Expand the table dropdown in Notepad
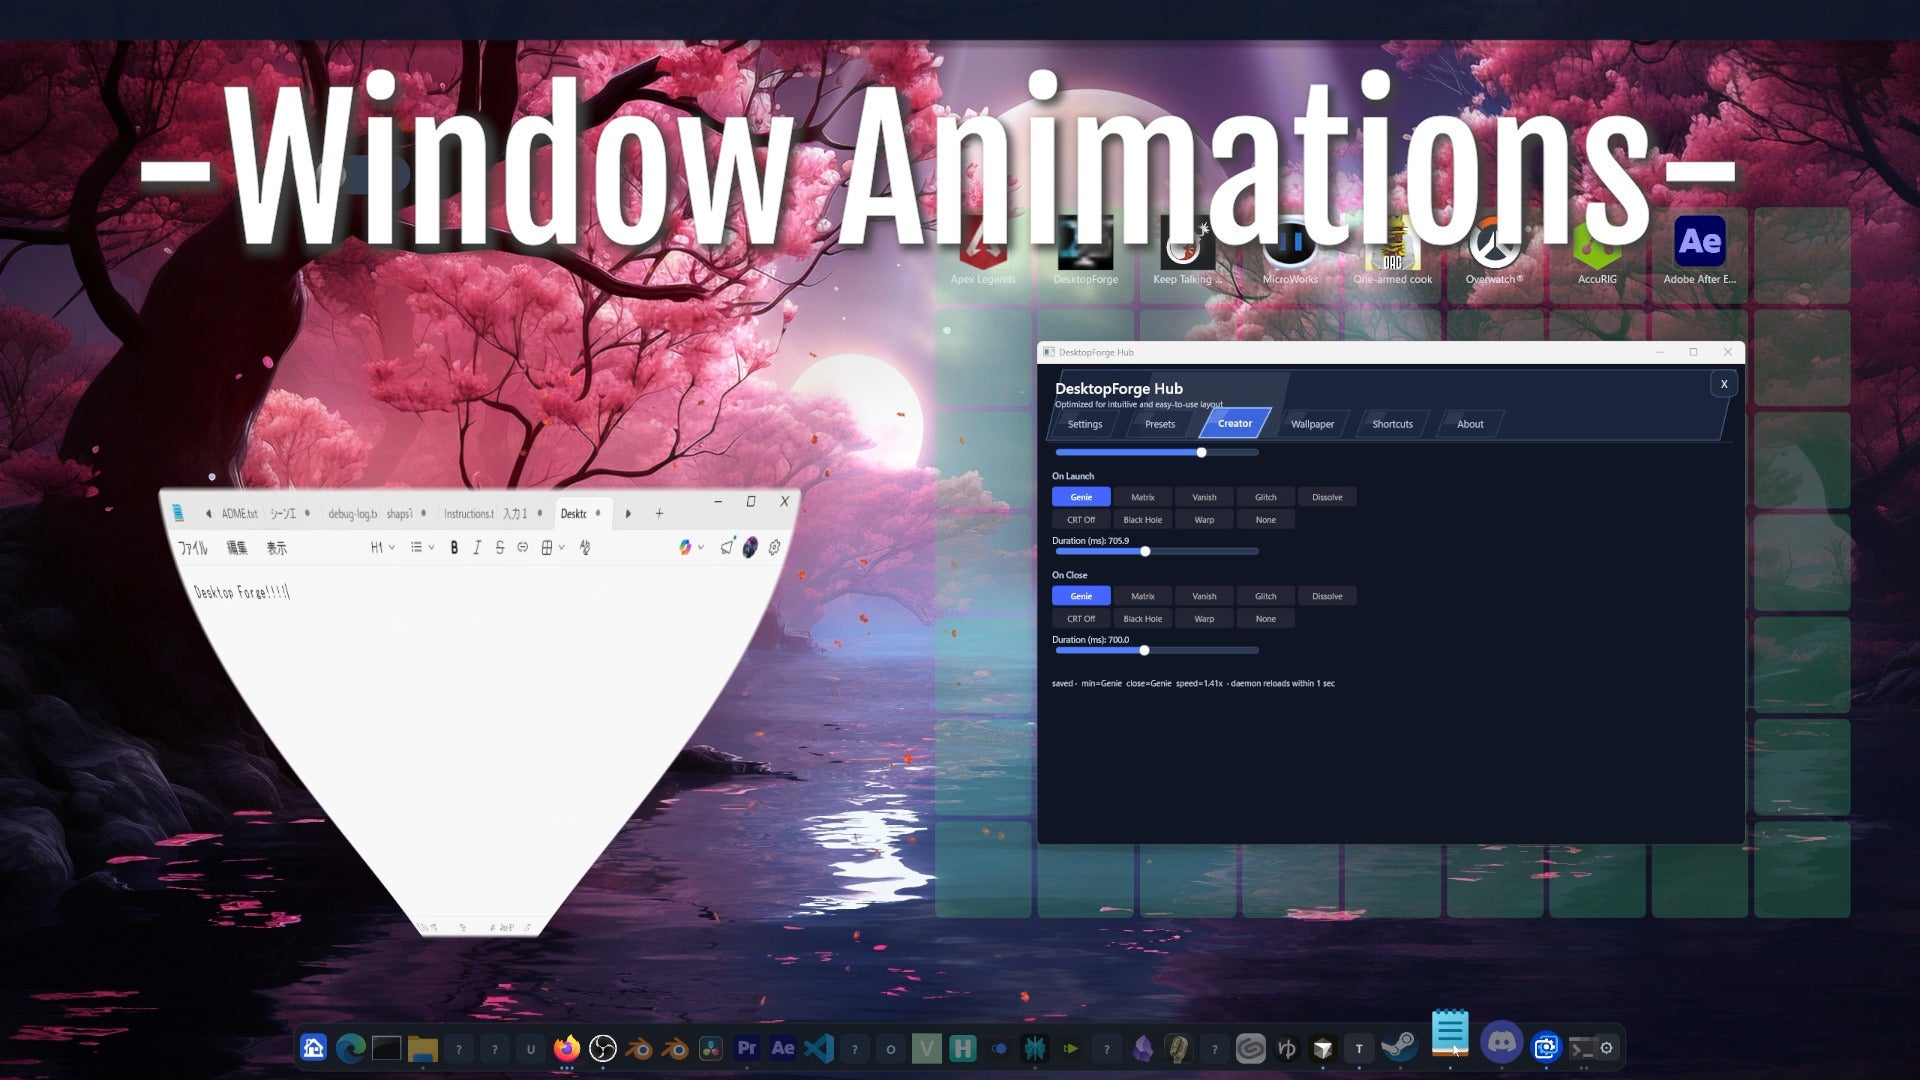This screenshot has width=1920, height=1080. coord(553,547)
